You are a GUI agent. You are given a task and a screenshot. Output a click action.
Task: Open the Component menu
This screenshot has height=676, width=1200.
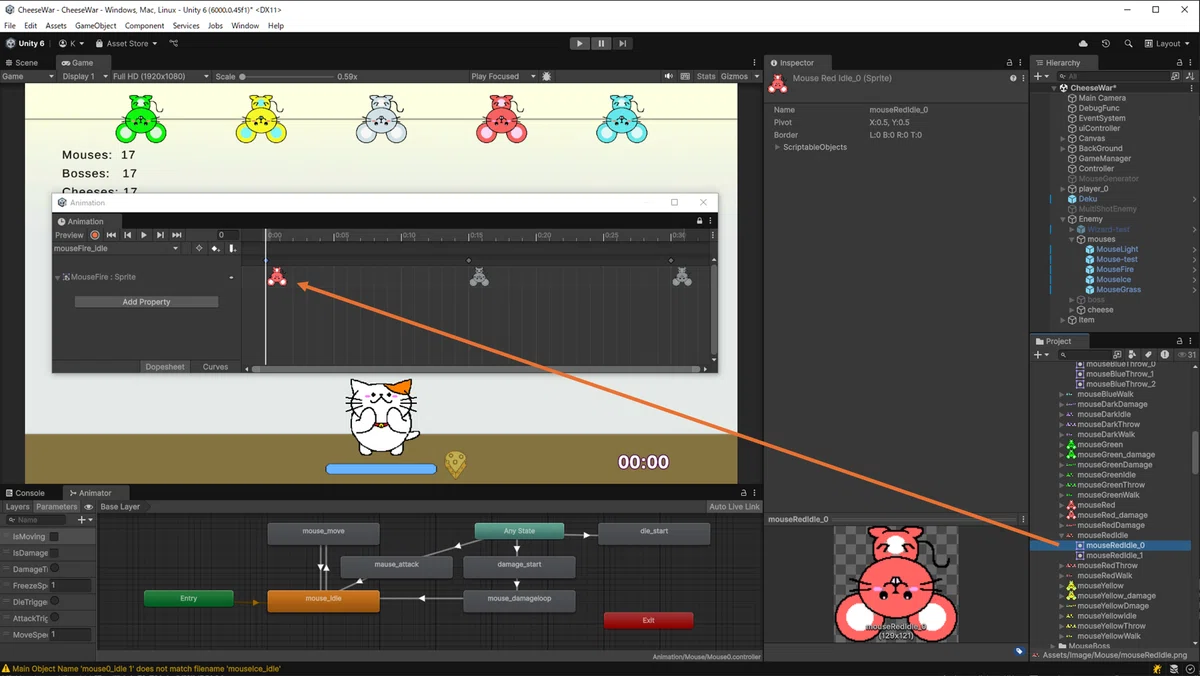pyautogui.click(x=144, y=26)
